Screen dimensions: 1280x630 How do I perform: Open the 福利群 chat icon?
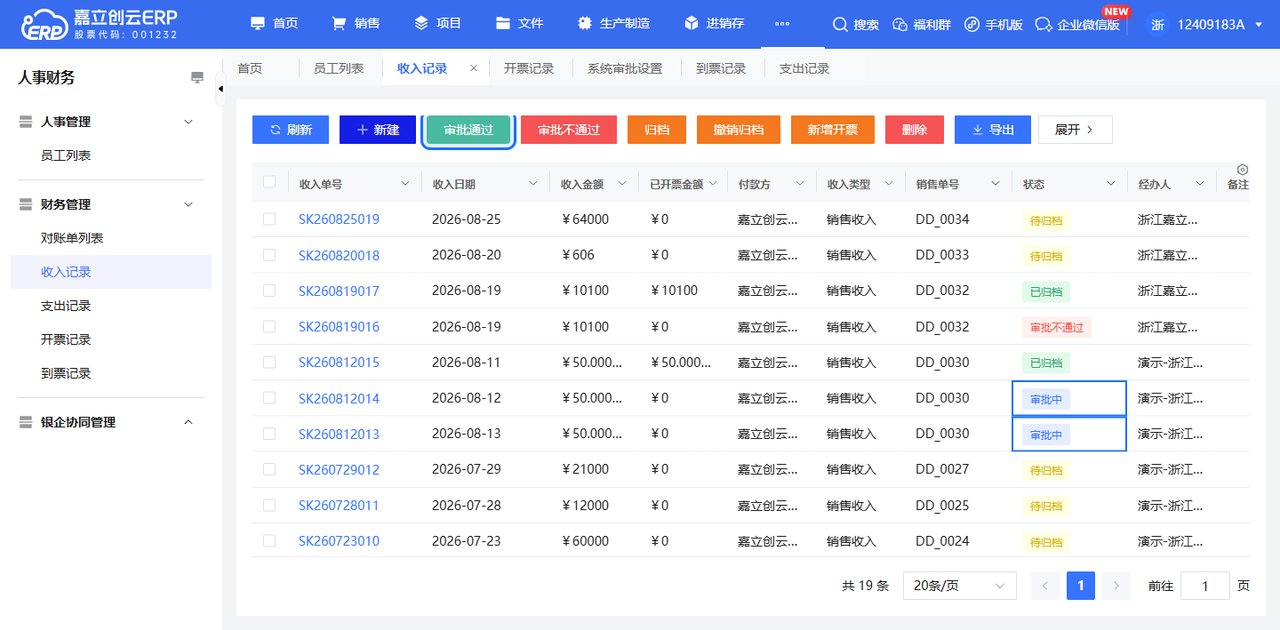(x=899, y=24)
